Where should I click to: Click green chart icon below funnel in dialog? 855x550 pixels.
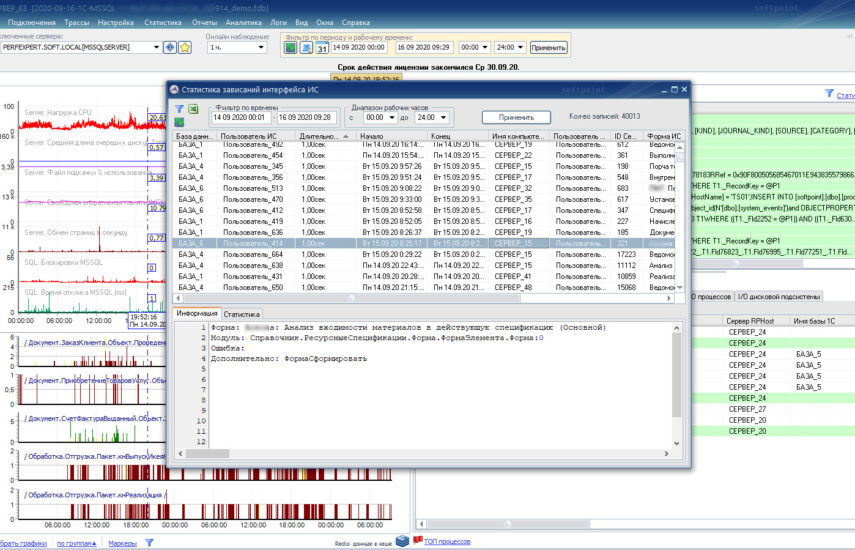tap(179, 122)
